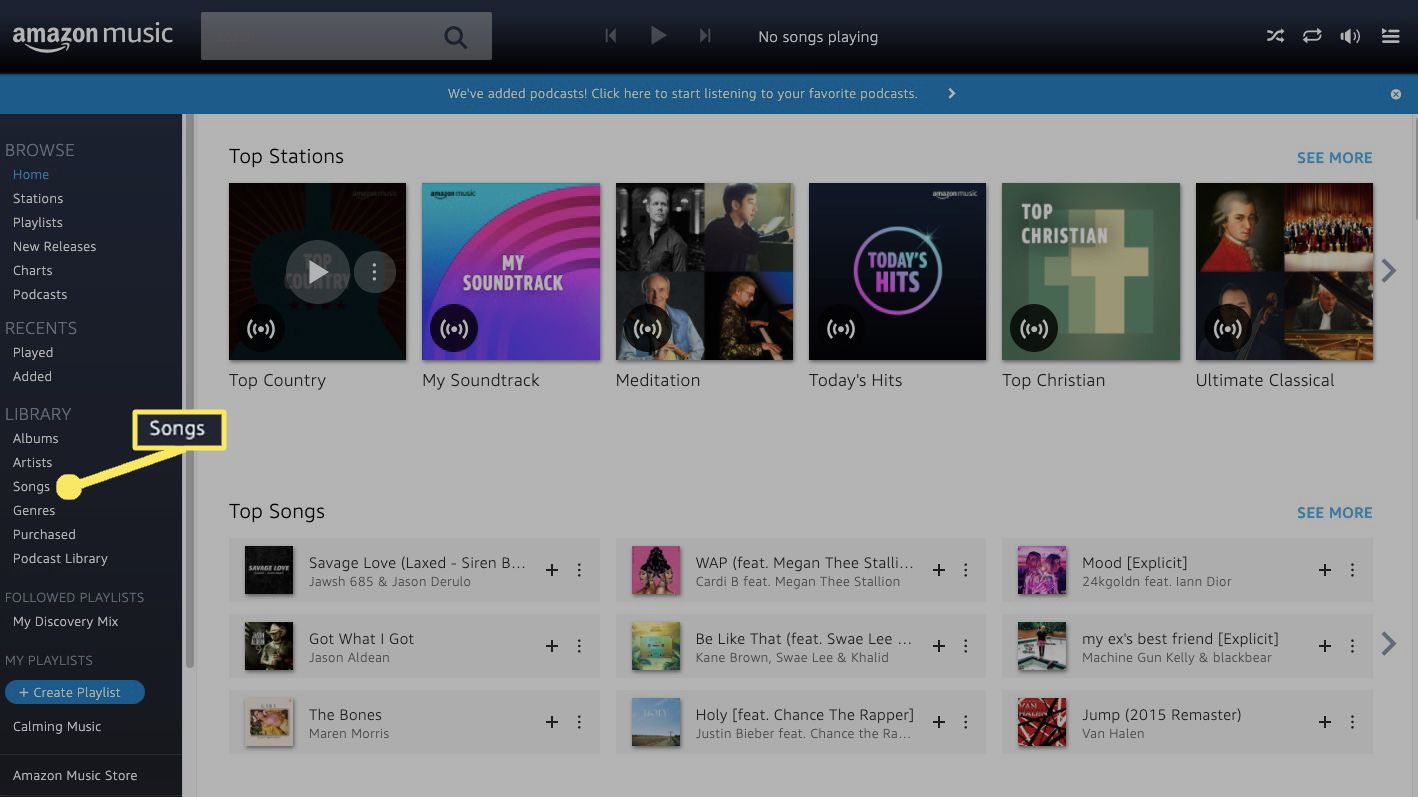Open Calming Music playlist
This screenshot has width=1418, height=797.
(57, 726)
